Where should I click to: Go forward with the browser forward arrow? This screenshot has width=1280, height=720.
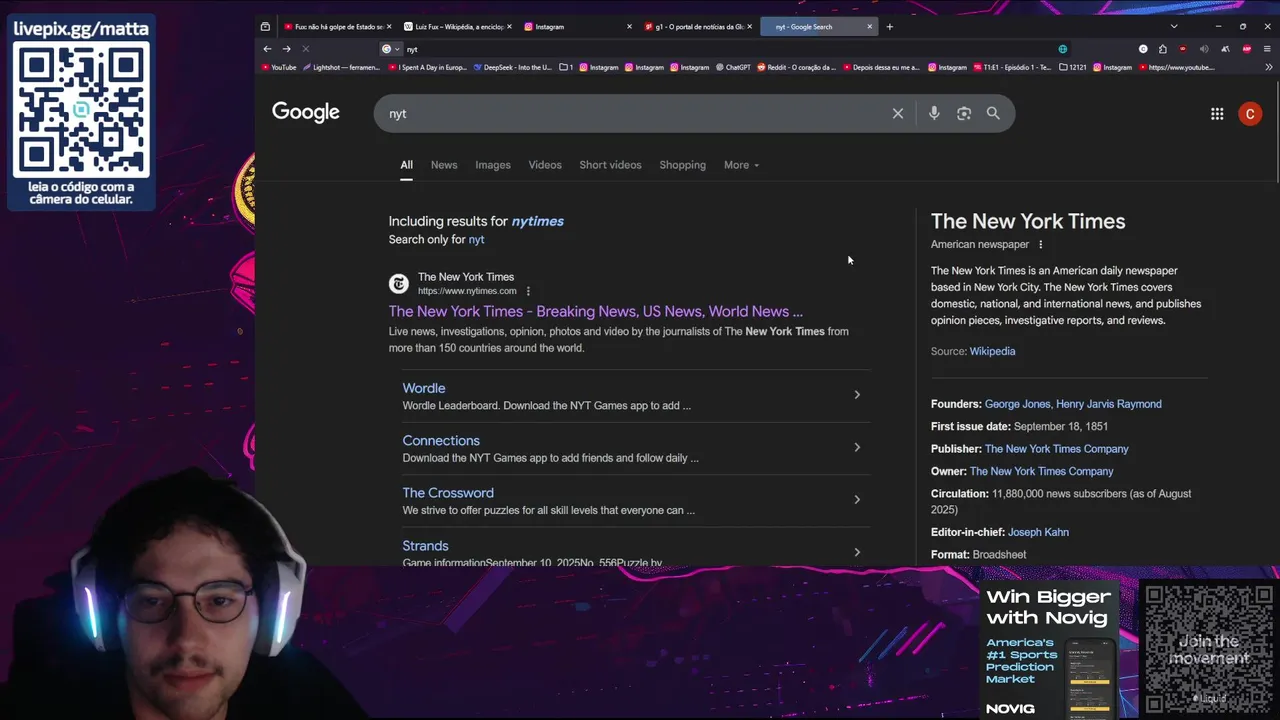(287, 49)
